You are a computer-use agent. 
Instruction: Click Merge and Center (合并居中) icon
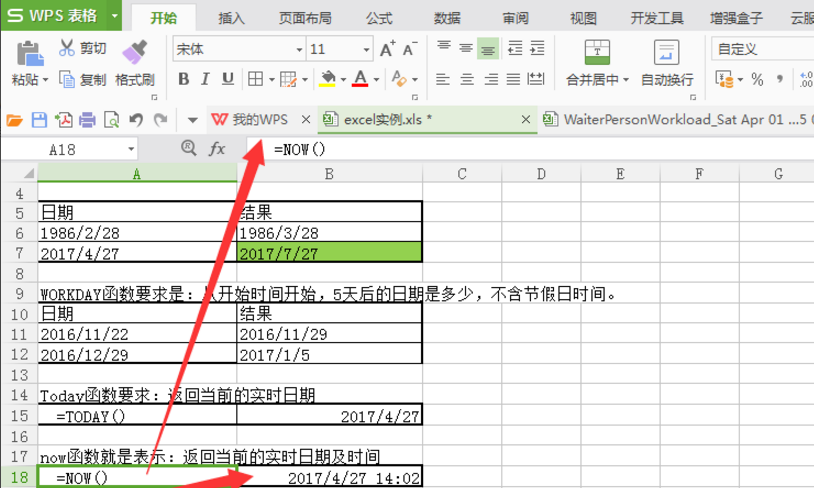(x=597, y=52)
